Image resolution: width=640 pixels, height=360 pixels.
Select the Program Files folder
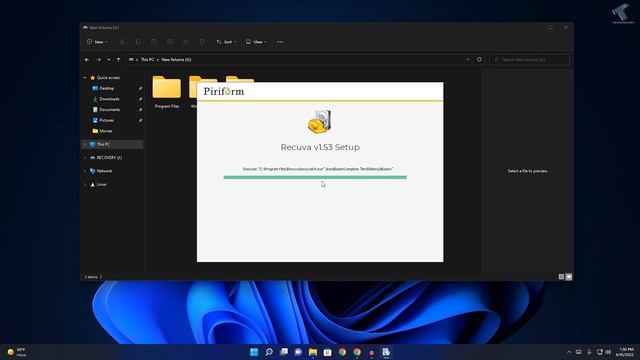pyautogui.click(x=167, y=92)
